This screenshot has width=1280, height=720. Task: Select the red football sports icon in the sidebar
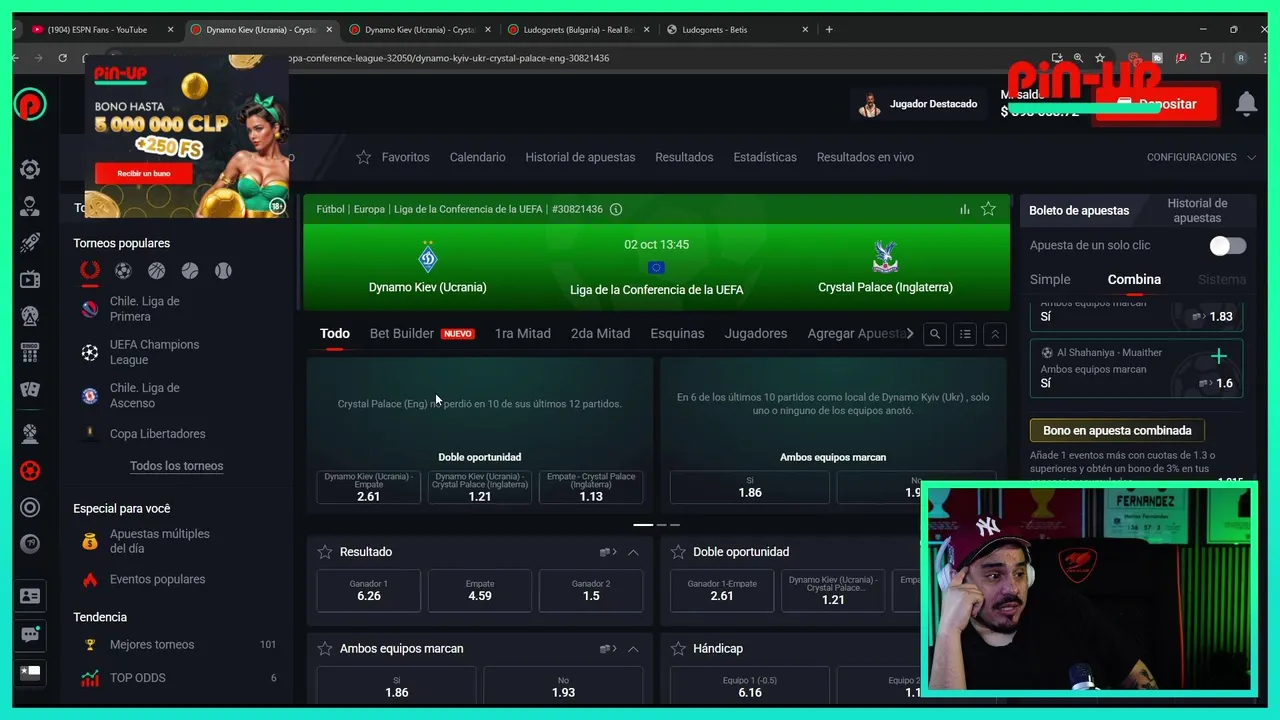[30, 470]
